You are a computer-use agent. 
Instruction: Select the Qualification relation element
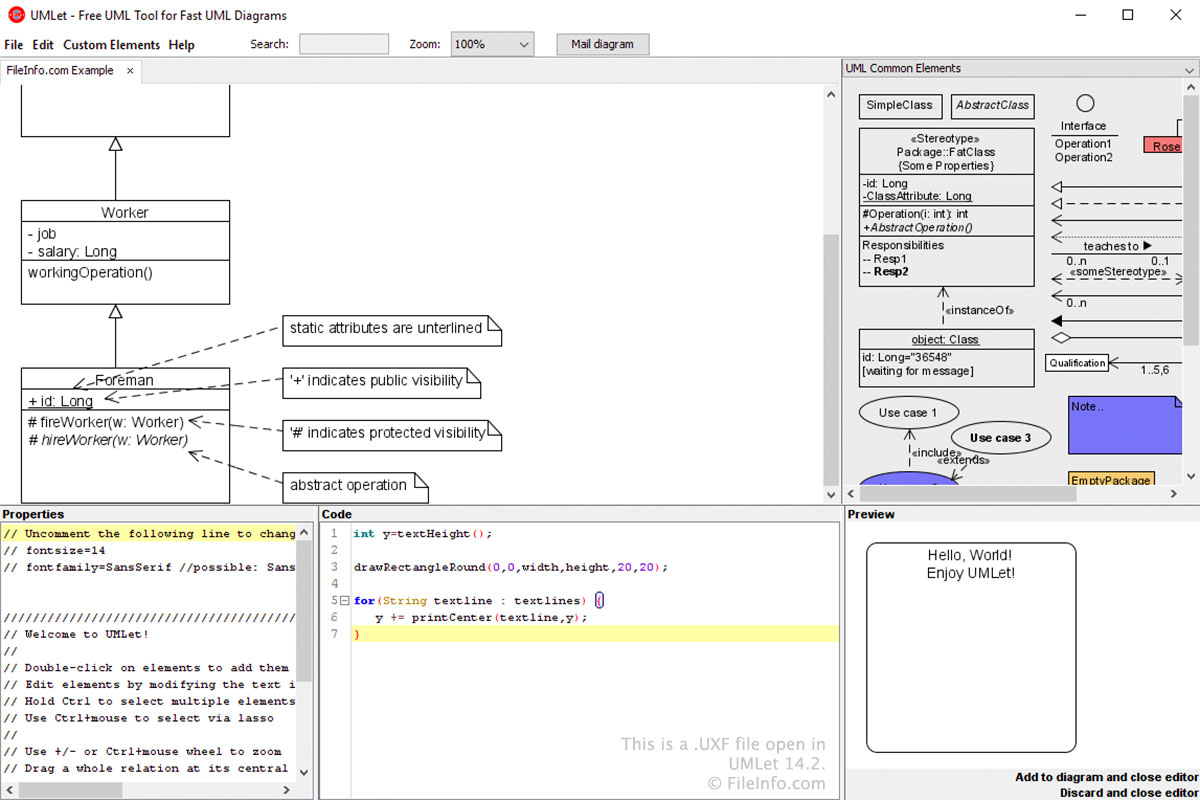(1077, 363)
